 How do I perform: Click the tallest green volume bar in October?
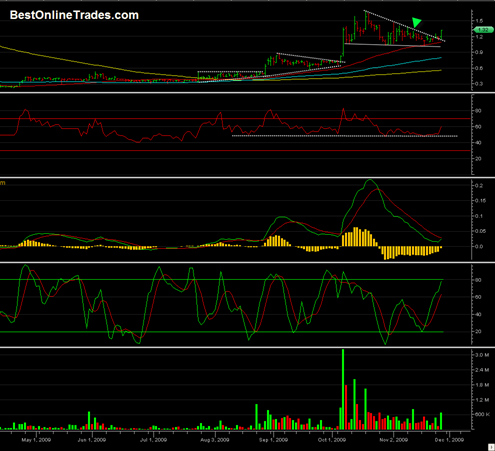[x=343, y=389]
